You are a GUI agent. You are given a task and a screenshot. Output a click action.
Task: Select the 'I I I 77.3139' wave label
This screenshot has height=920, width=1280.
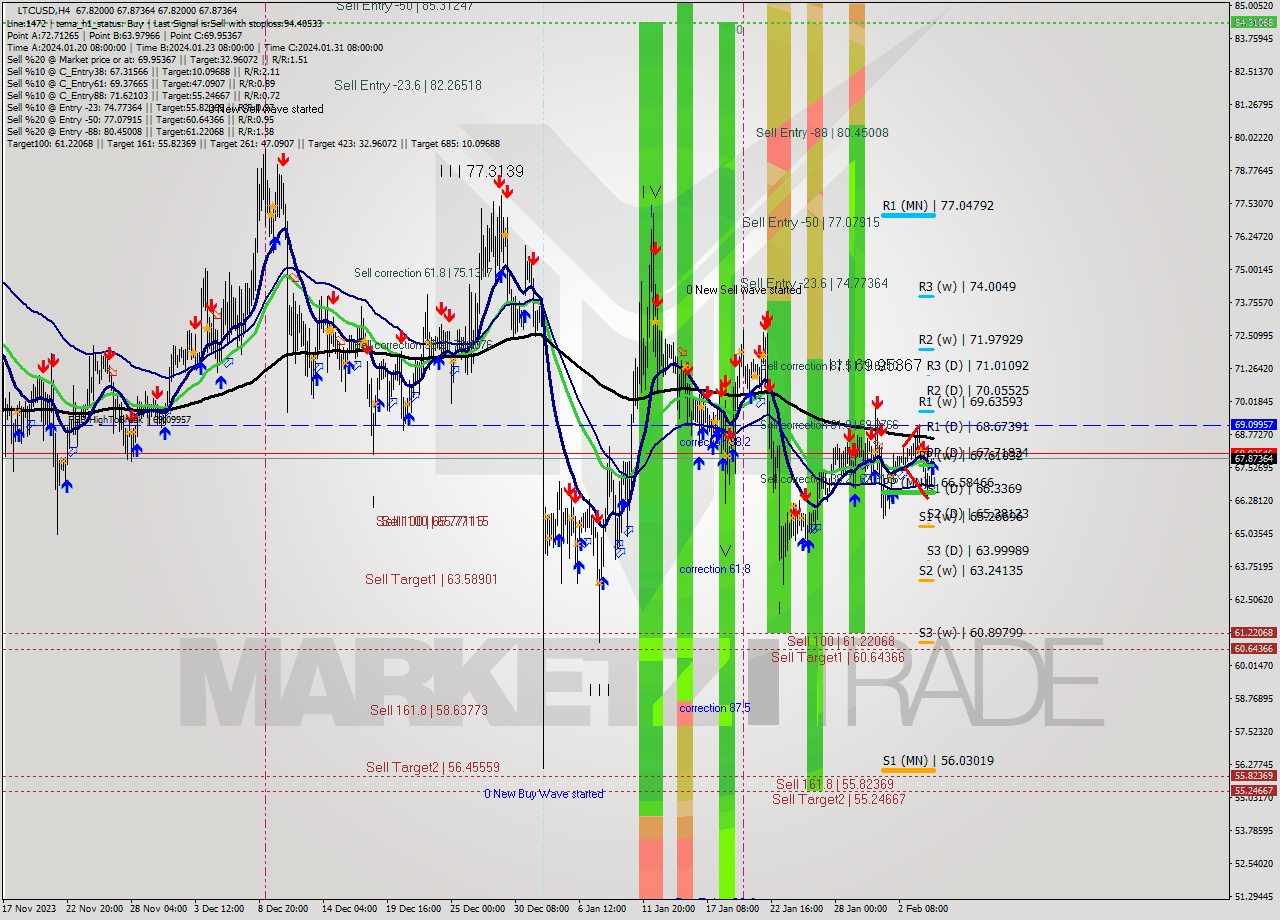coord(482,172)
